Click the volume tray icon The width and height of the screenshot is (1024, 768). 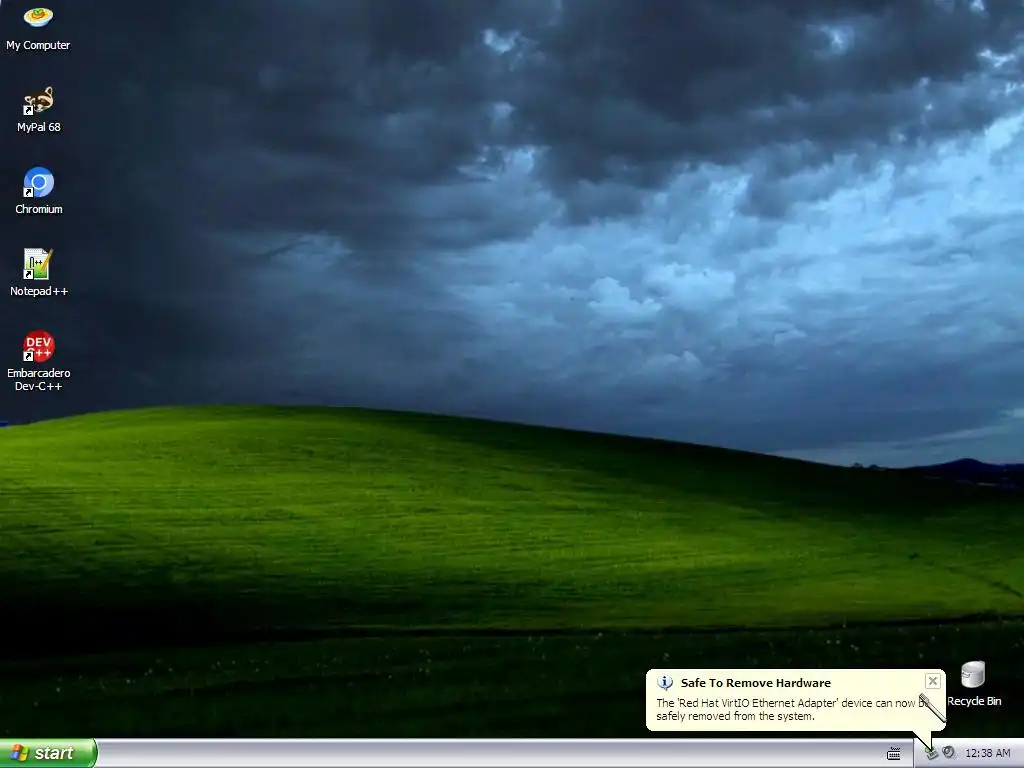point(949,753)
